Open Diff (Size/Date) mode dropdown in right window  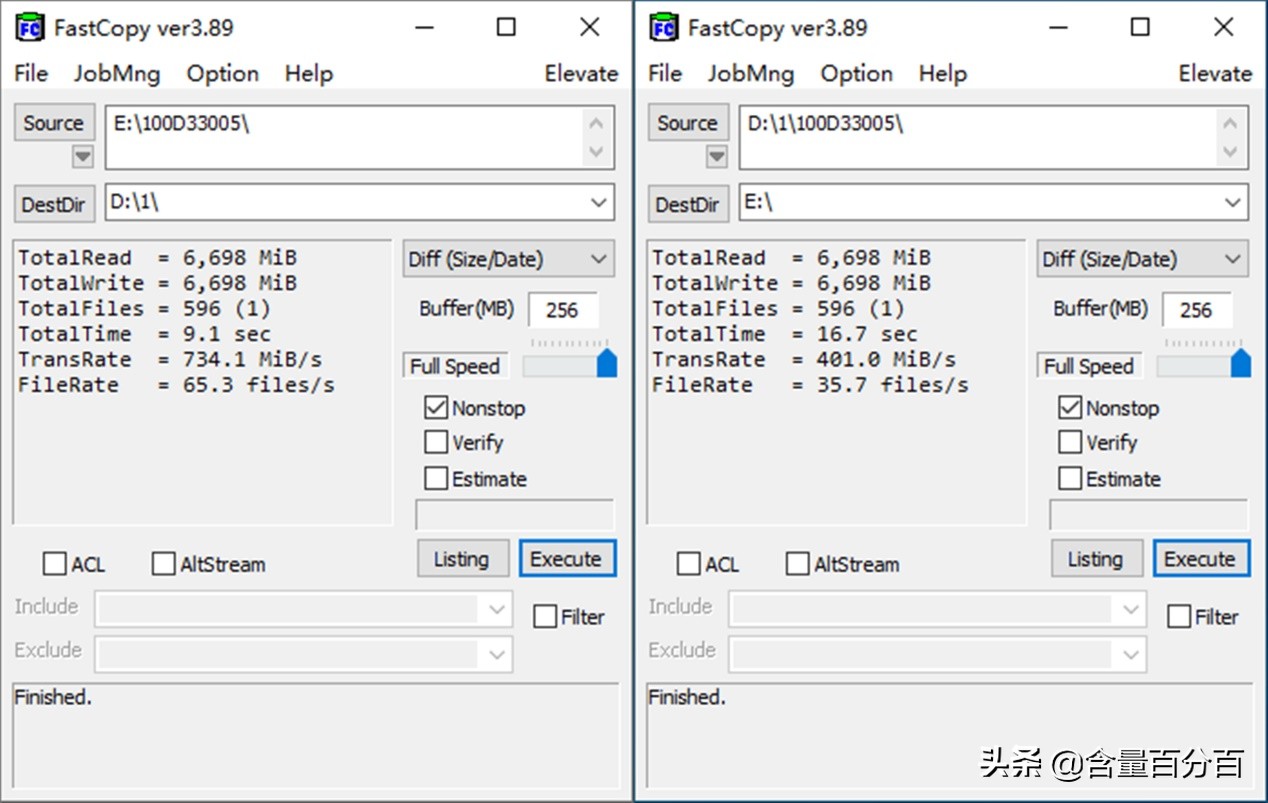click(x=1143, y=259)
